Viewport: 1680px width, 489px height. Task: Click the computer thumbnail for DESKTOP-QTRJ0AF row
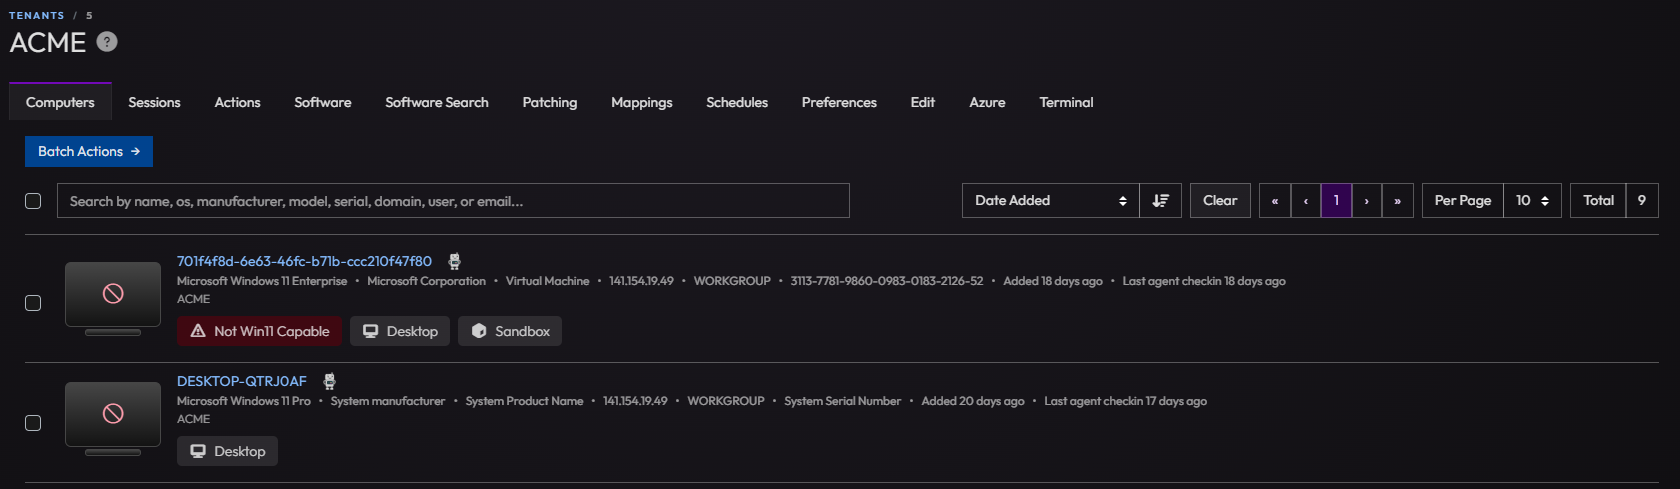point(113,418)
